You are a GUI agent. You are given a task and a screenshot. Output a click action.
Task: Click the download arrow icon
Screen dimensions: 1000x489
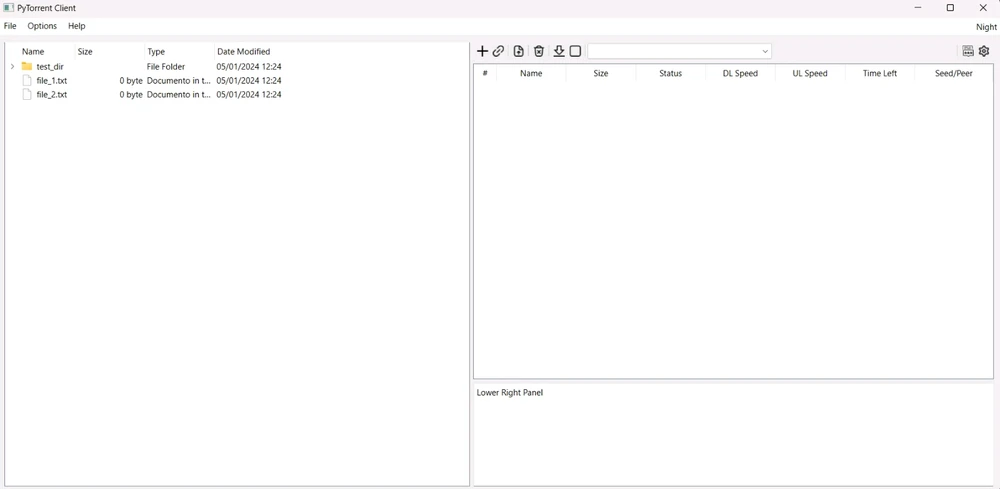[559, 51]
